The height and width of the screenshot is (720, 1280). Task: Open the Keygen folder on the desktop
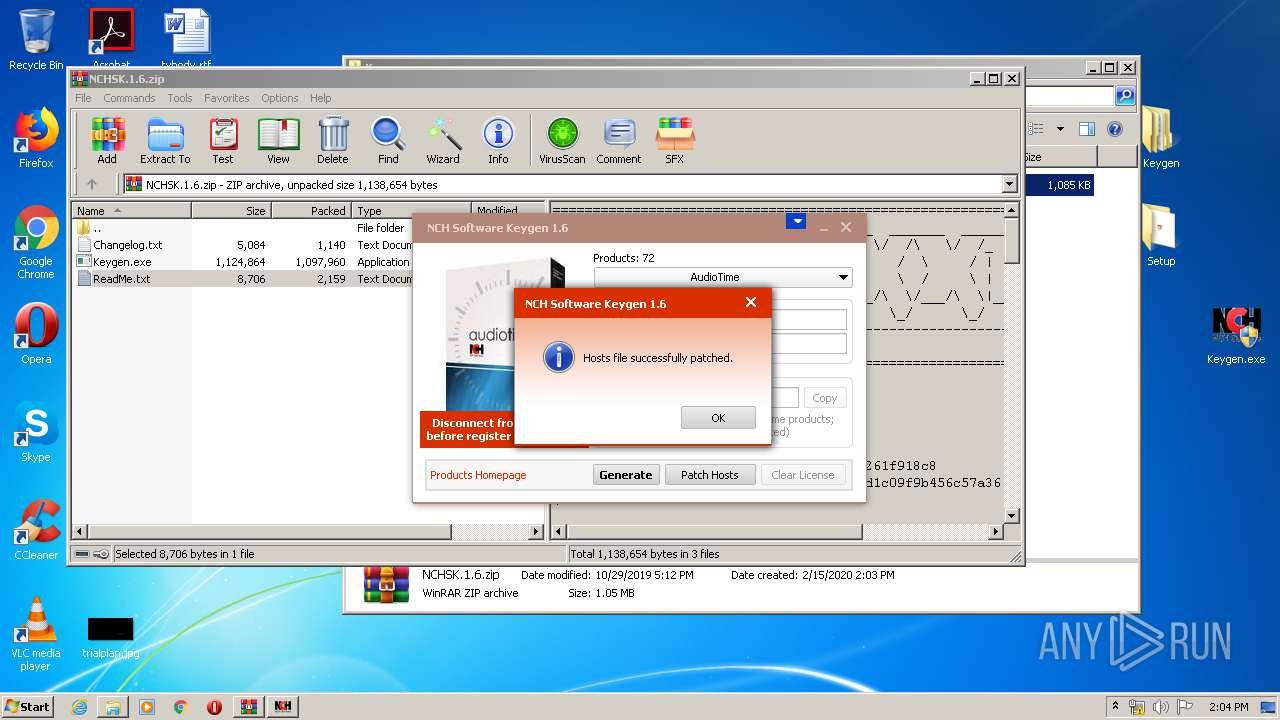[1160, 138]
